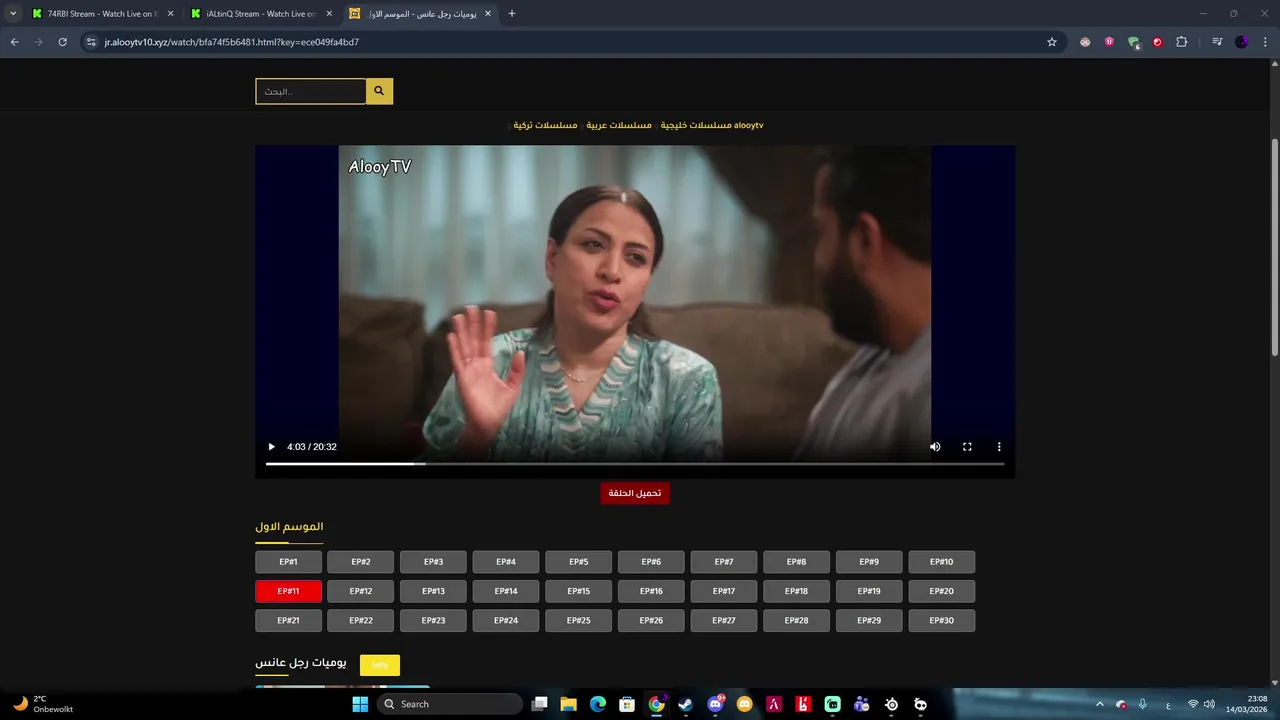This screenshot has height=720, width=1280.
Task: Go back to the previous page
Action: coord(14,42)
